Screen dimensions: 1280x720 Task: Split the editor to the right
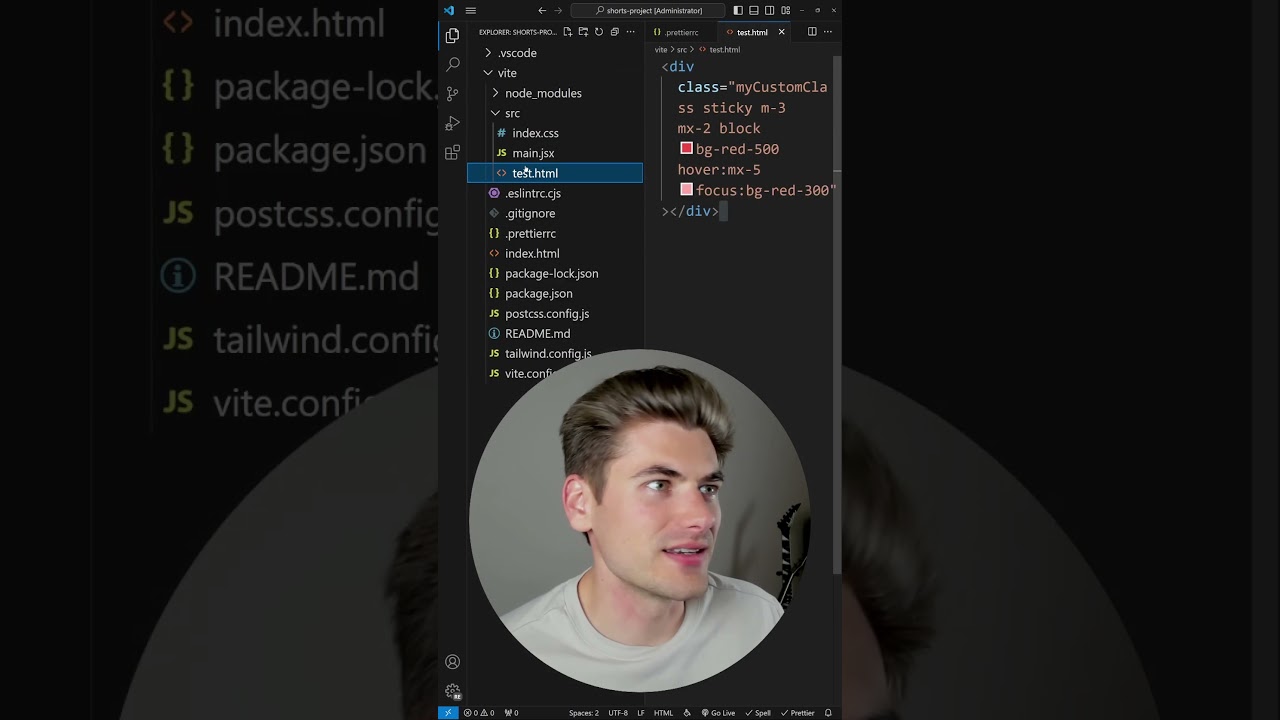tap(812, 32)
